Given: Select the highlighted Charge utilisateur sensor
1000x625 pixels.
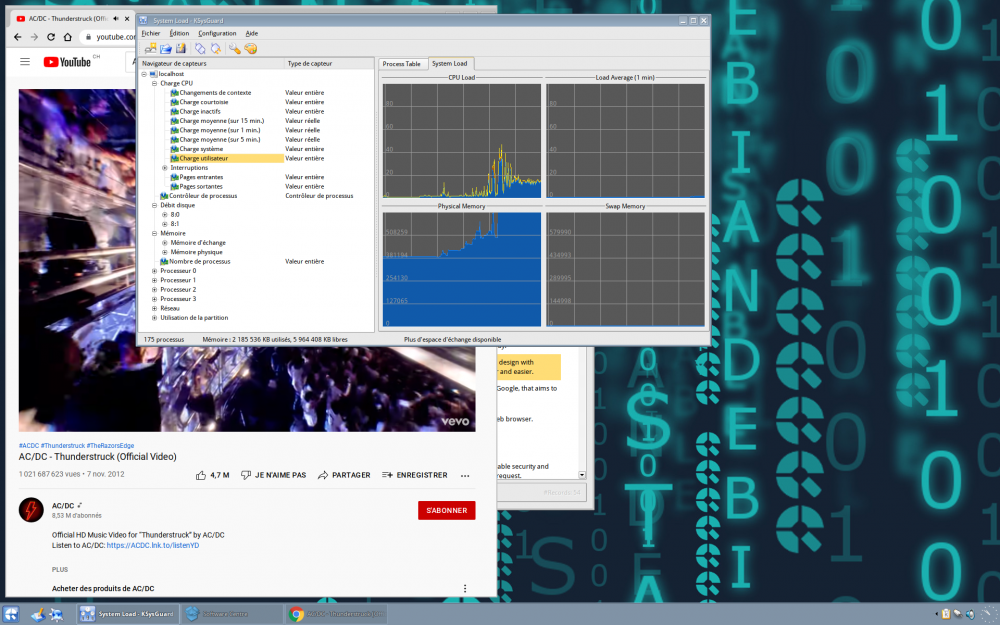Looking at the screenshot, I should pyautogui.click(x=226, y=158).
